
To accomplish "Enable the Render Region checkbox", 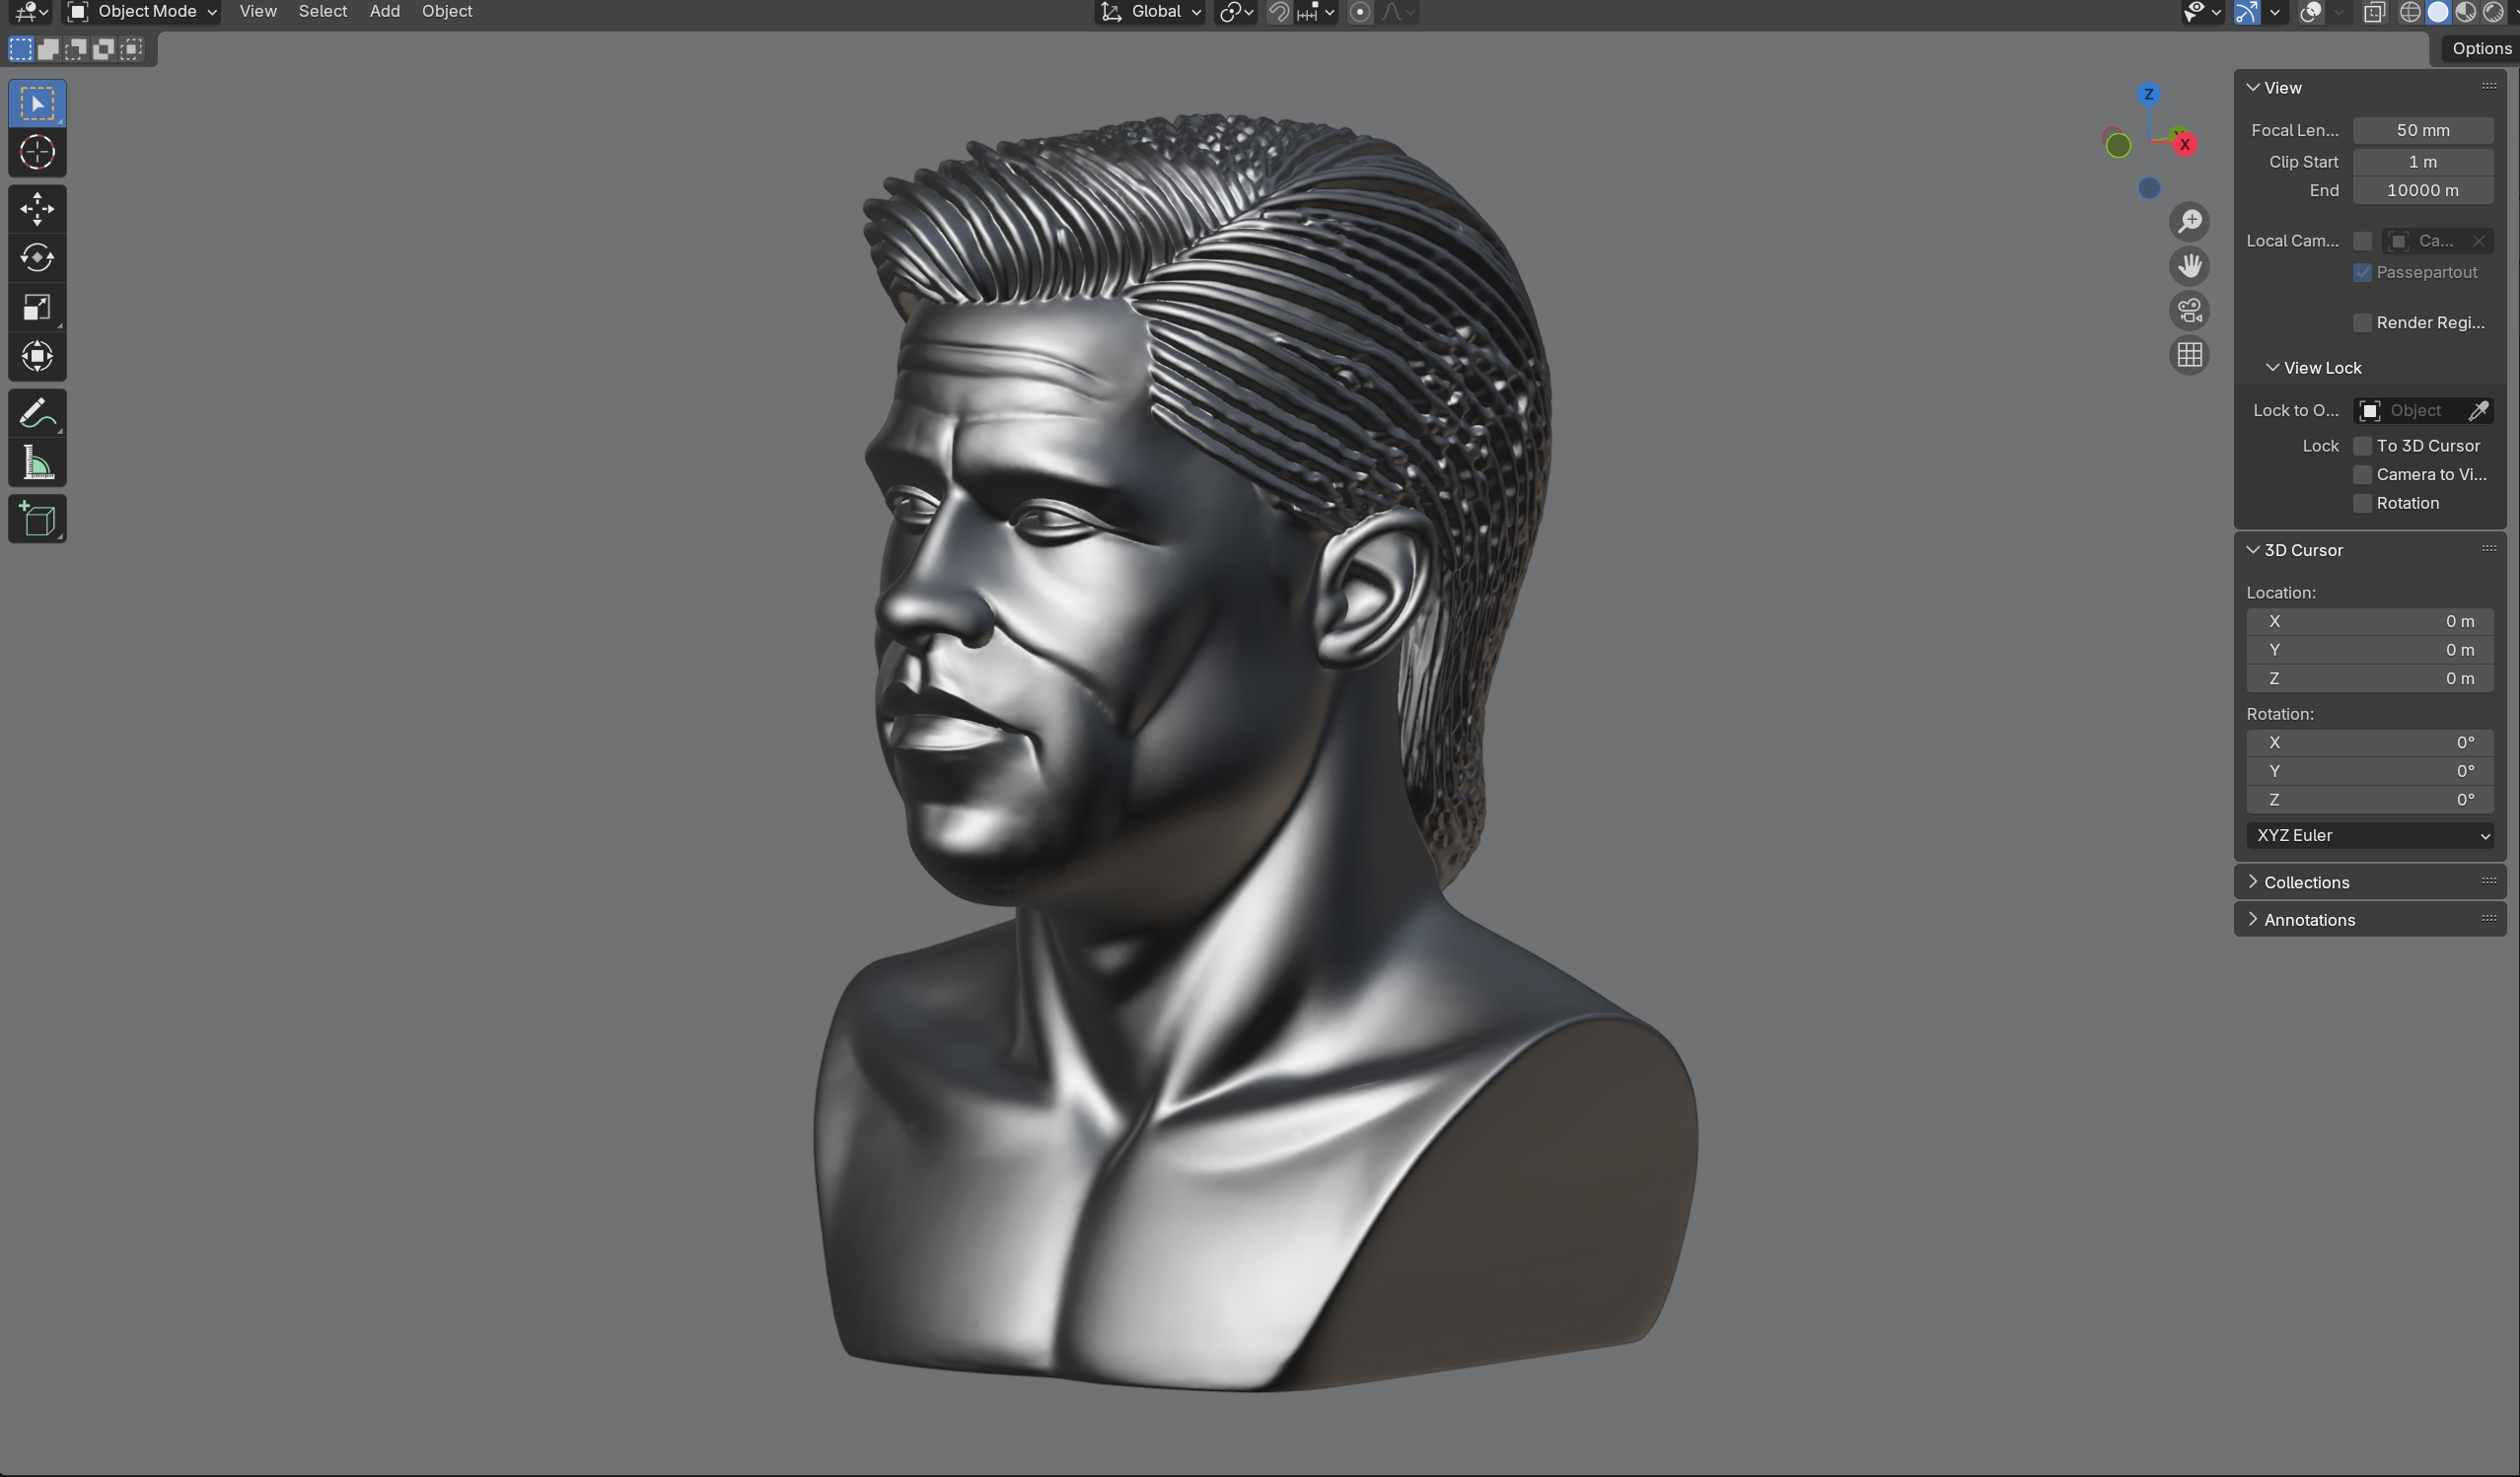I will click(2362, 323).
